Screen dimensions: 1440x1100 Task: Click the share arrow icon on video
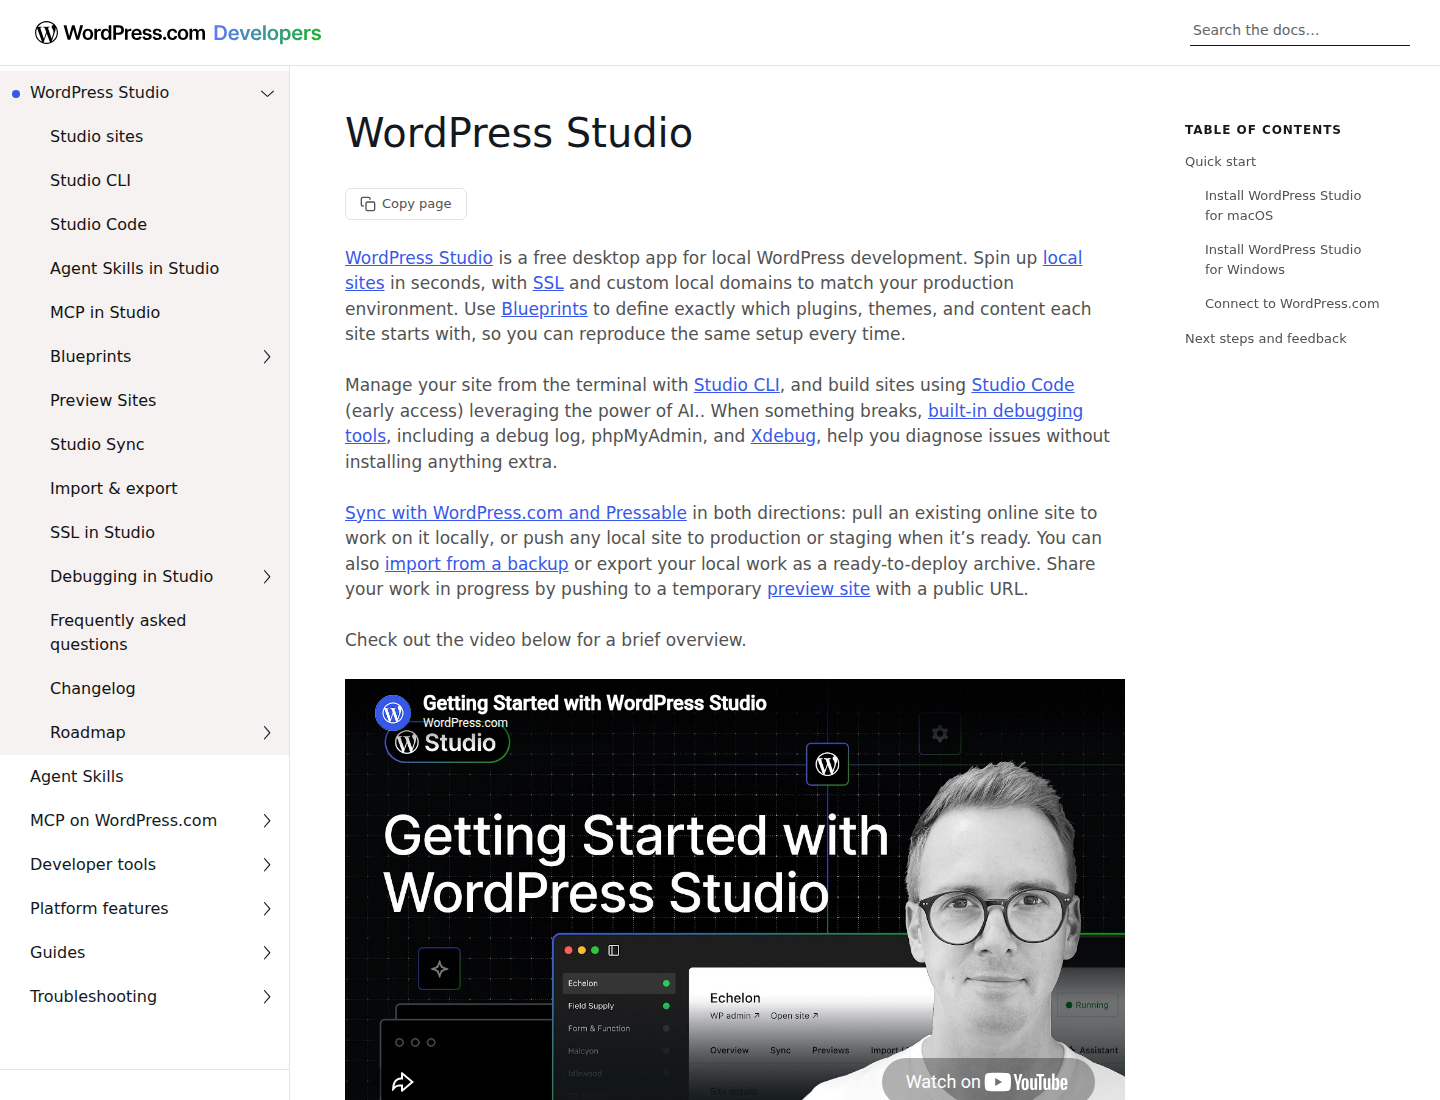pyautogui.click(x=403, y=1082)
